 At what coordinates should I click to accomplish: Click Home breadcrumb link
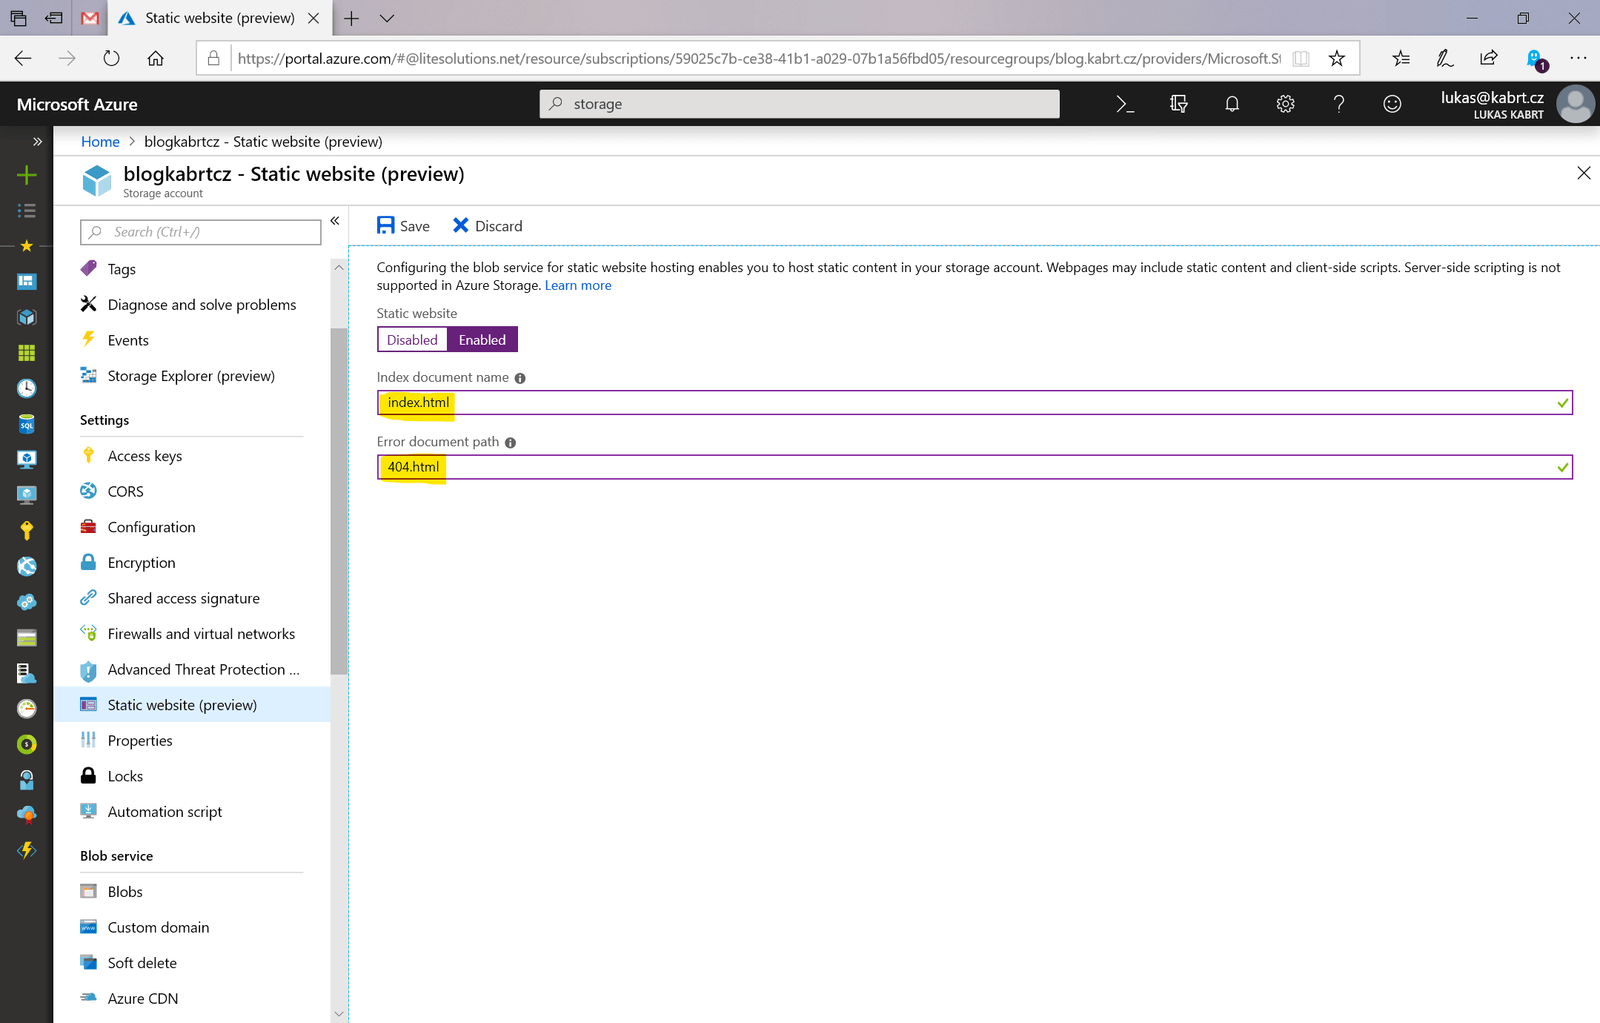point(100,142)
